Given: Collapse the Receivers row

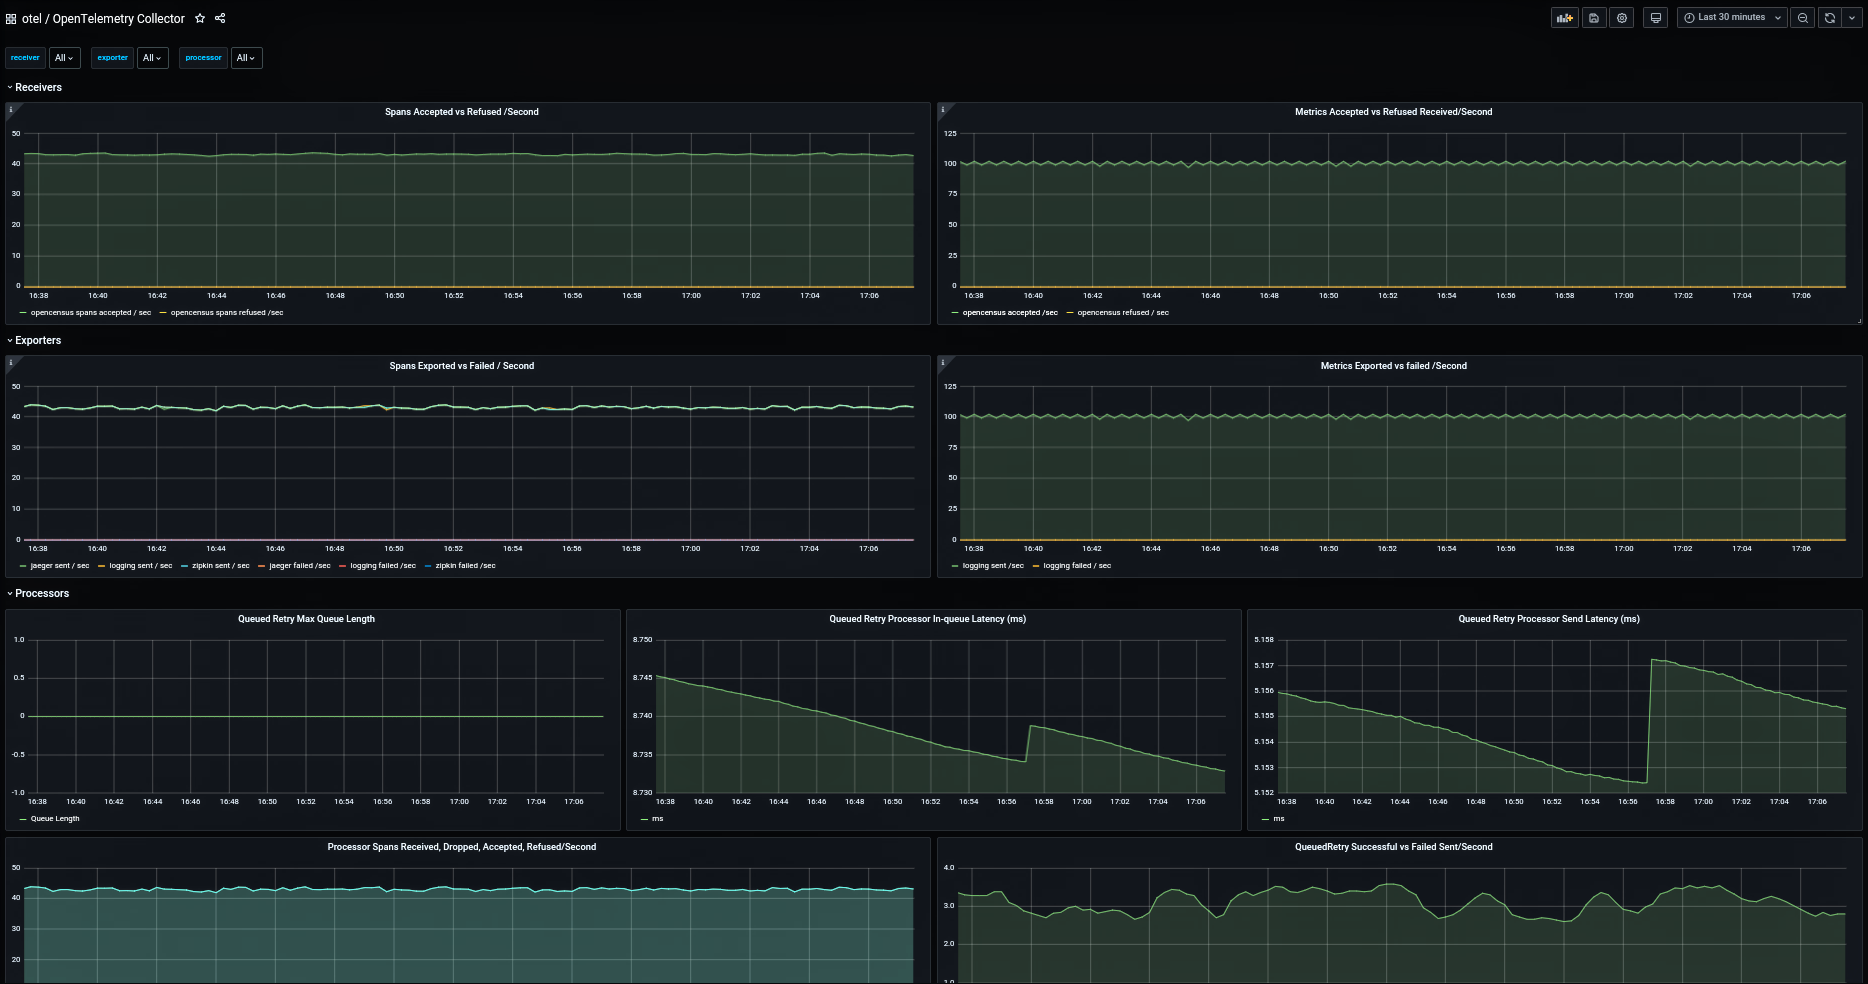Looking at the screenshot, I should click(38, 87).
